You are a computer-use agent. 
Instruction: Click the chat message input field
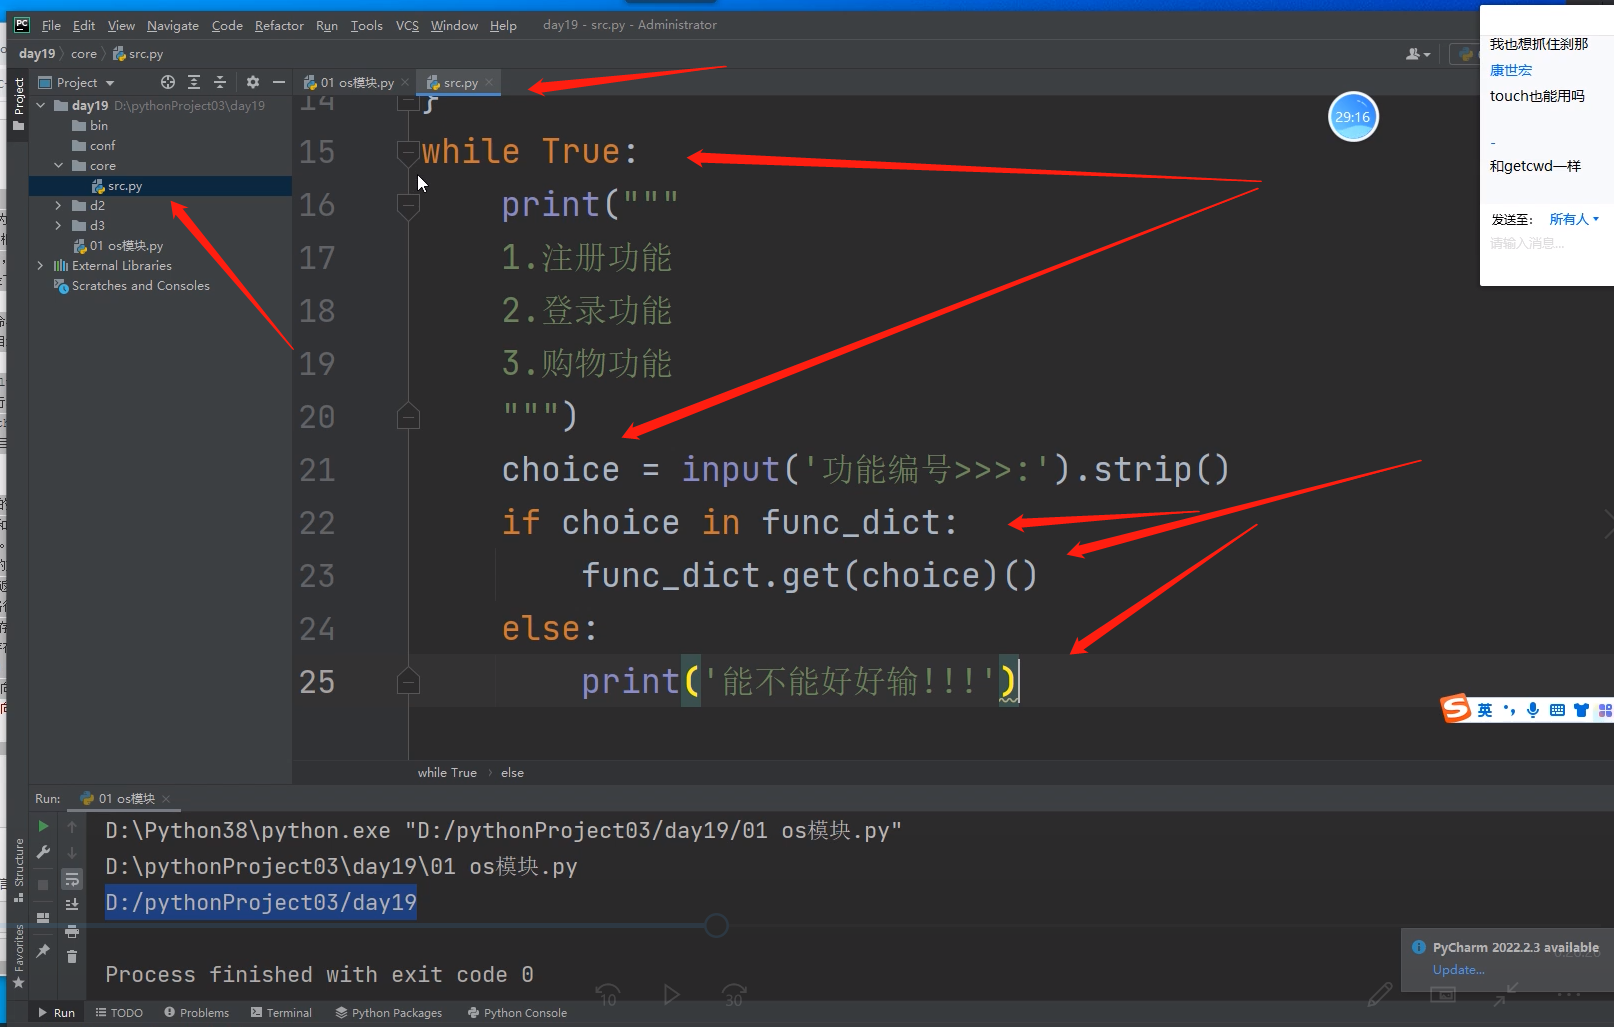[x=1545, y=244]
